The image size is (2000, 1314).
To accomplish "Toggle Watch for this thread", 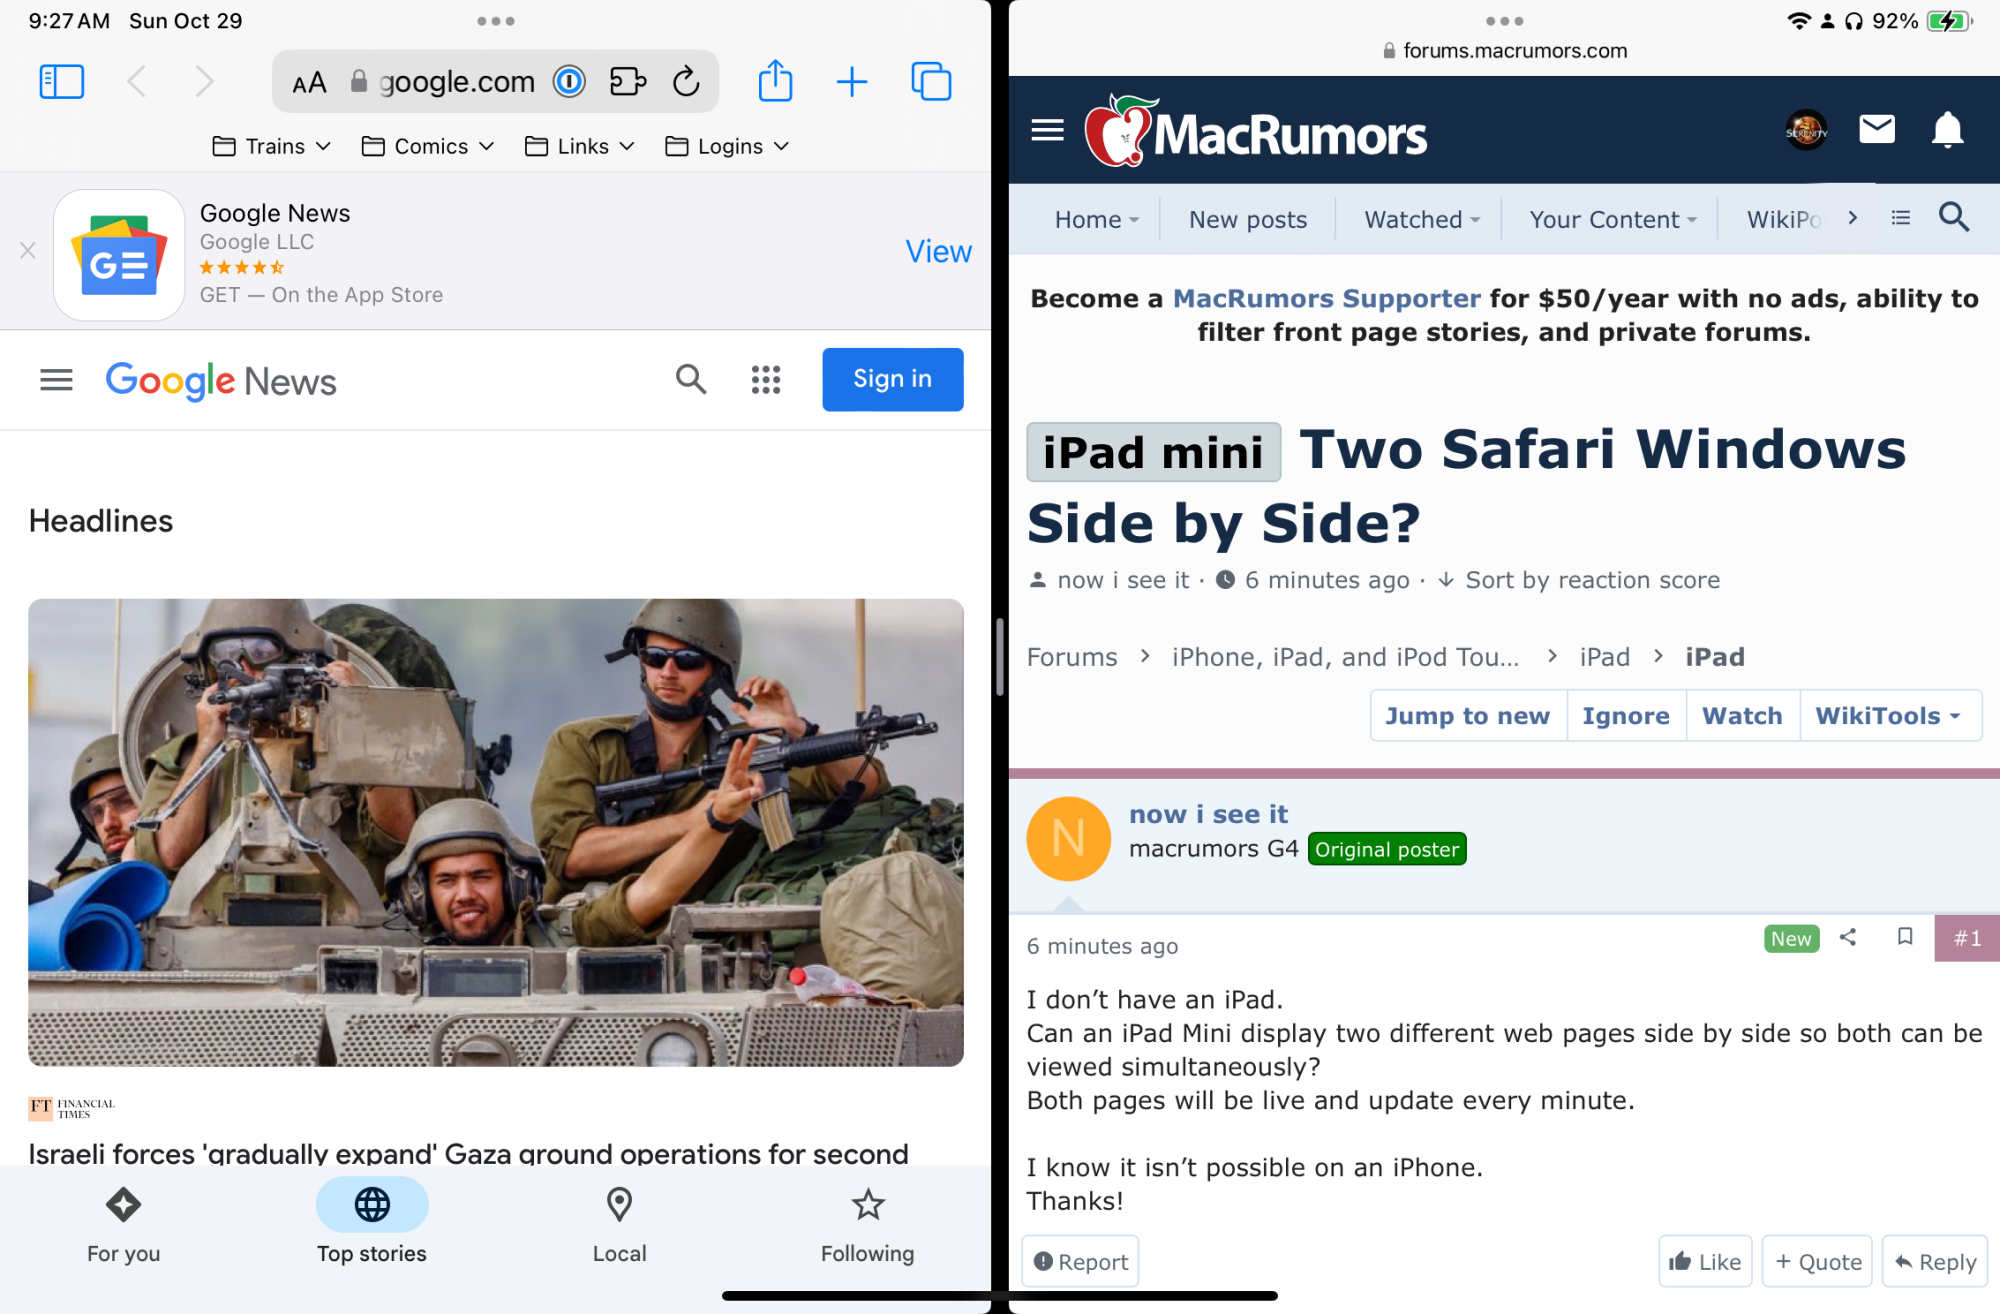I will coord(1742,716).
